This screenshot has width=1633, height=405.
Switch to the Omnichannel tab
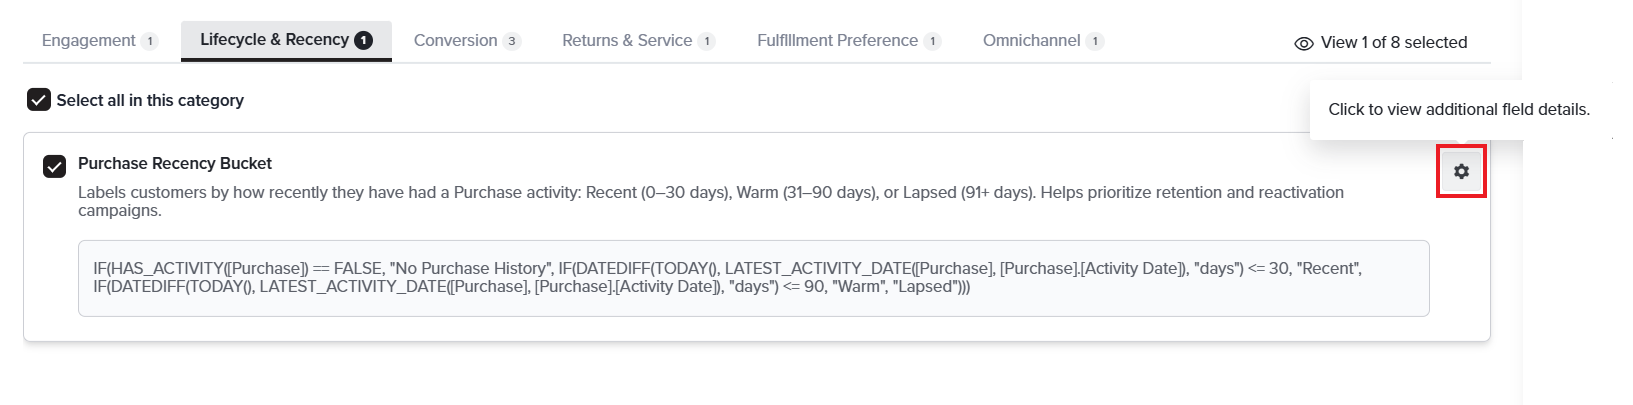point(1043,41)
